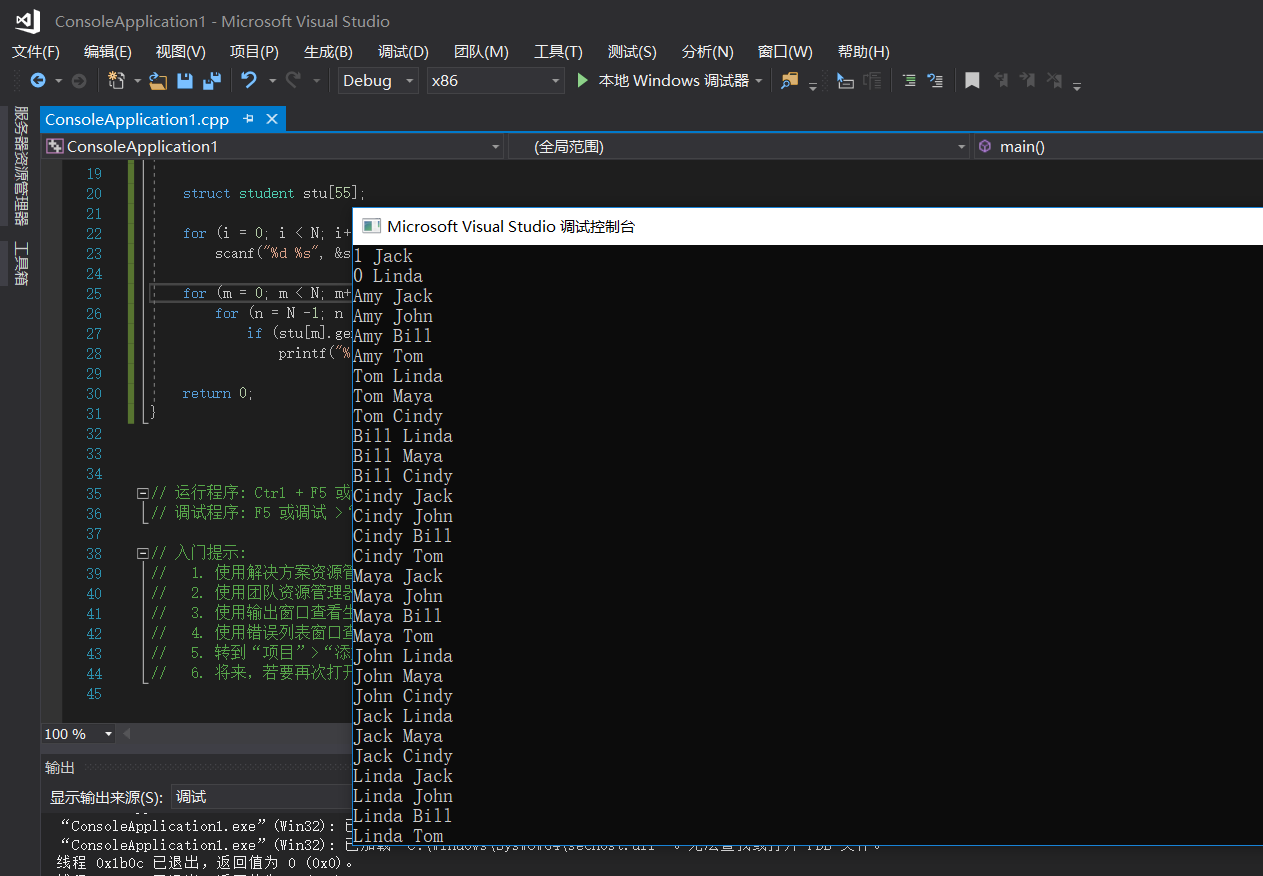
Task: Open the 工具(T) menu
Action: [558, 52]
